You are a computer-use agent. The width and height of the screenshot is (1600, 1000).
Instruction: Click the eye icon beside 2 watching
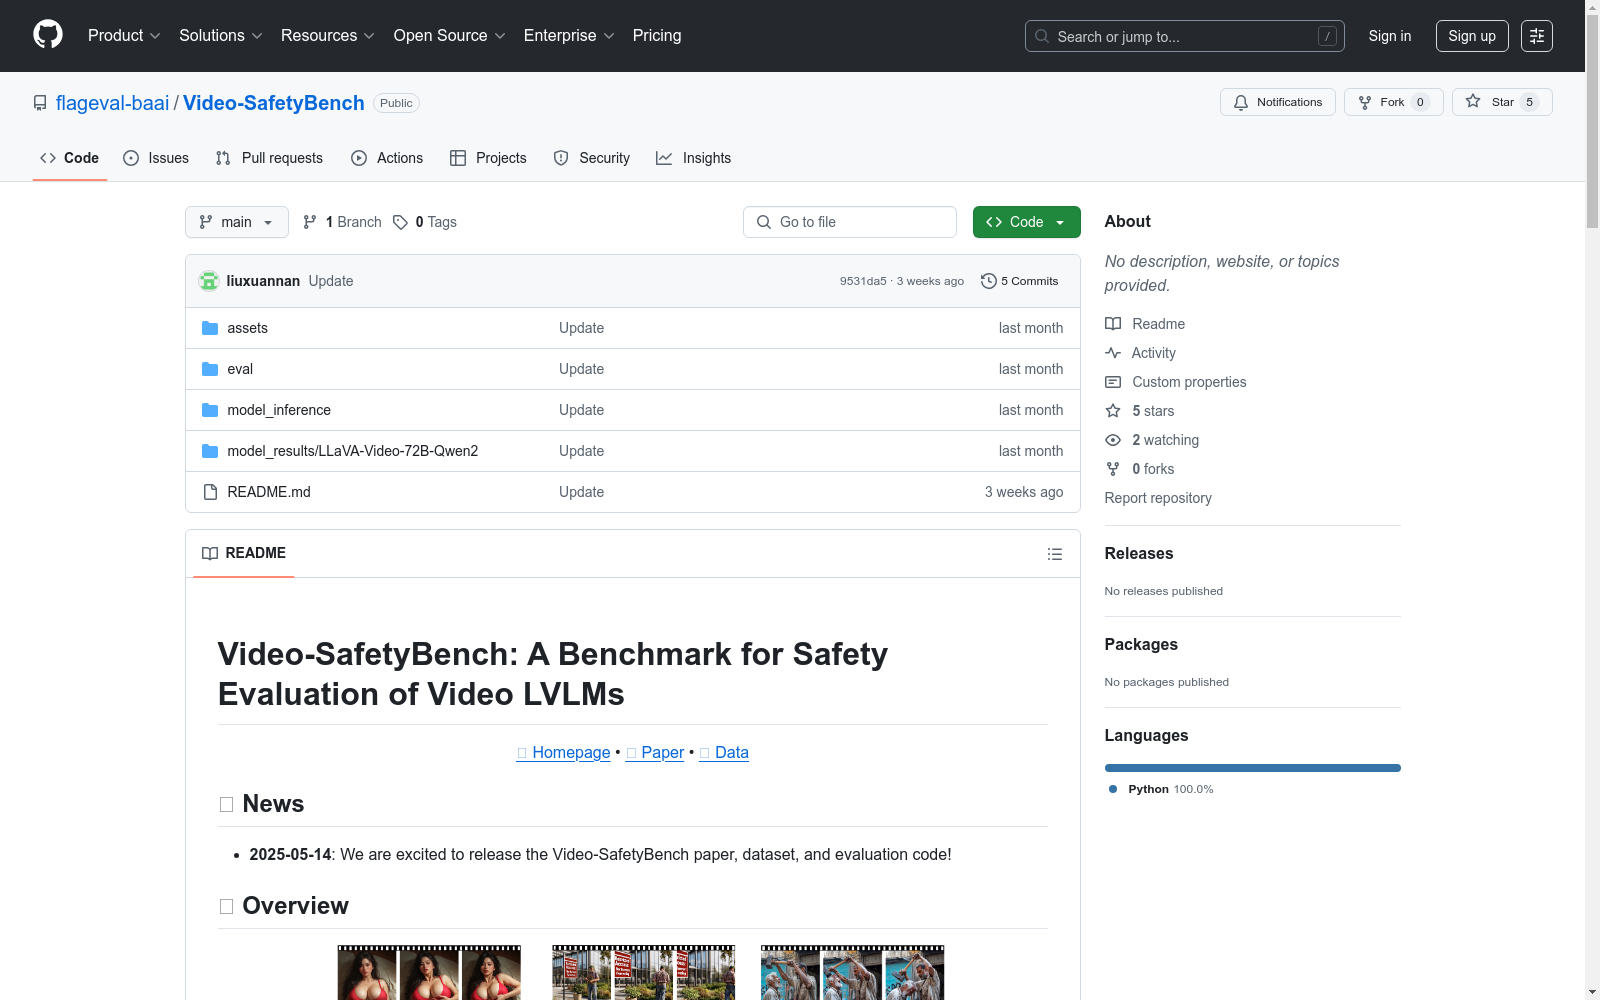1113,440
